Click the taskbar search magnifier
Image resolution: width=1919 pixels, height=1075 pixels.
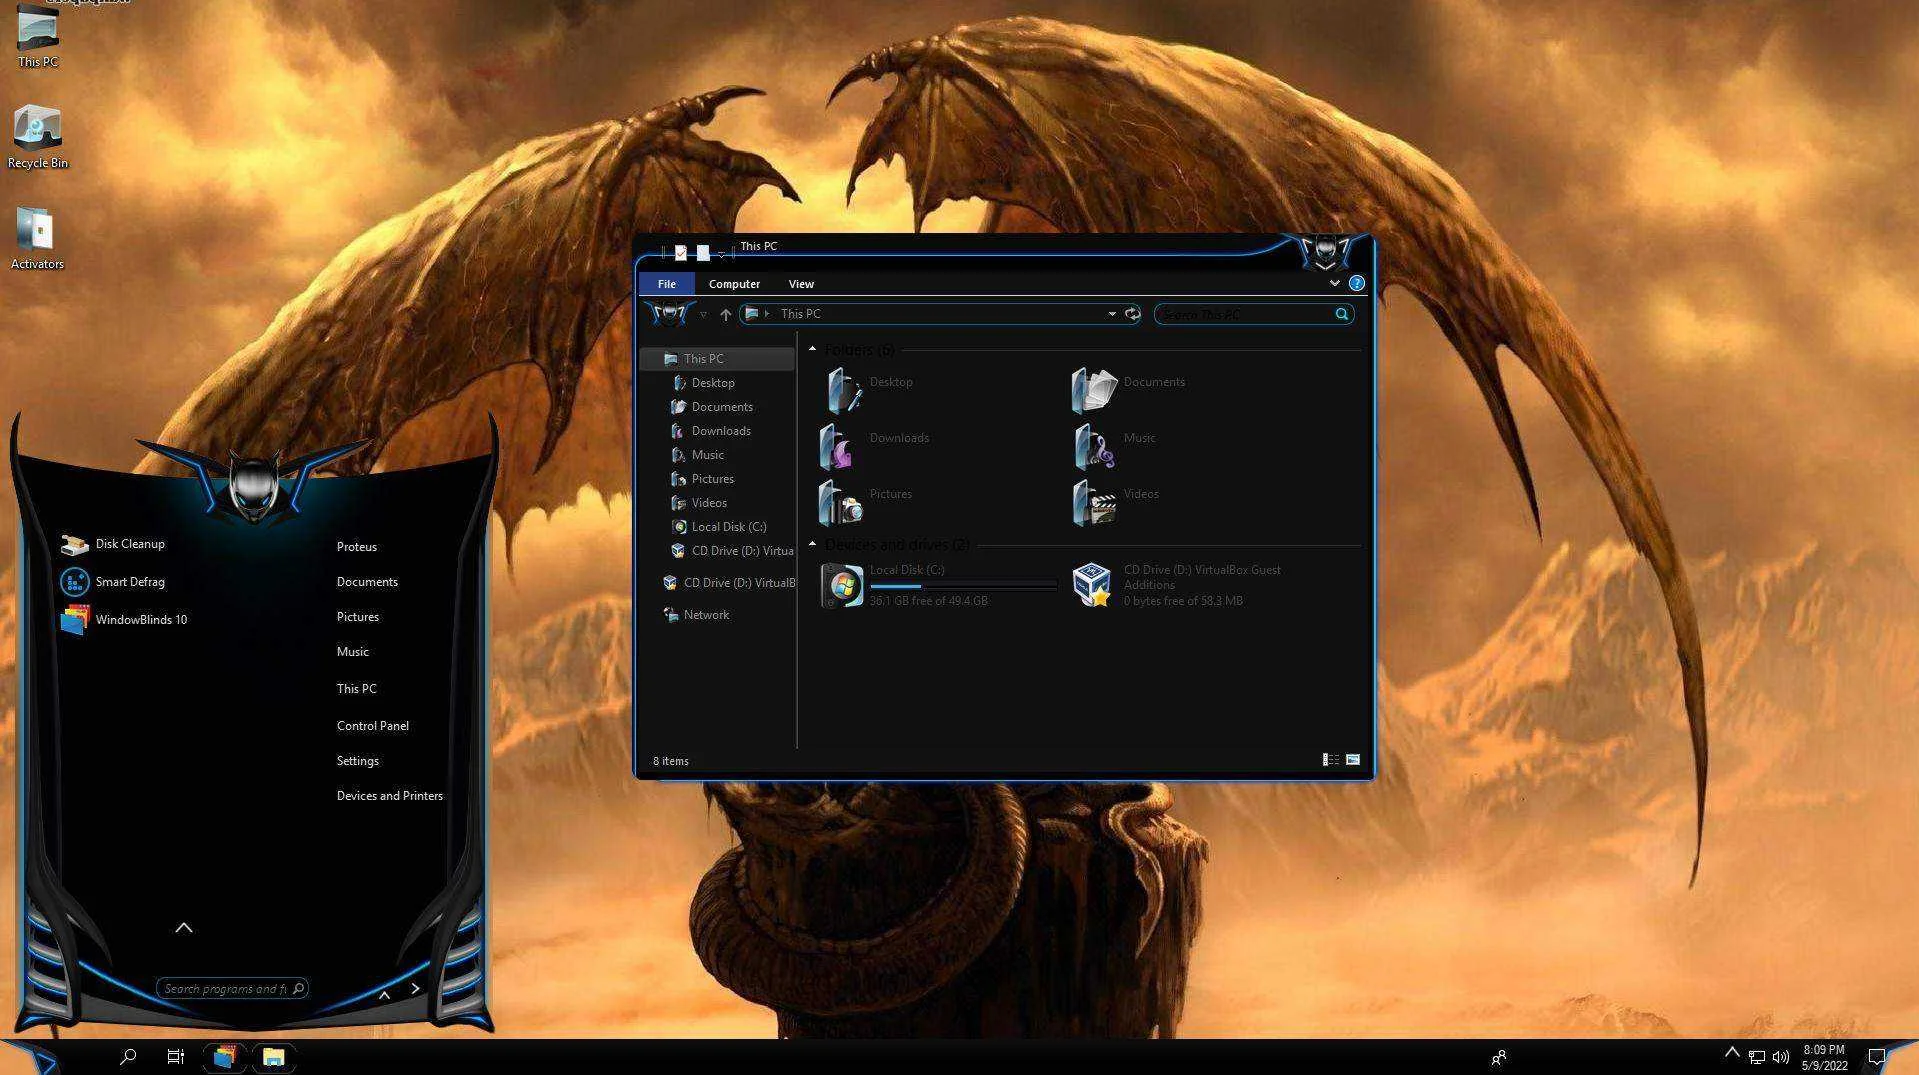128,1057
